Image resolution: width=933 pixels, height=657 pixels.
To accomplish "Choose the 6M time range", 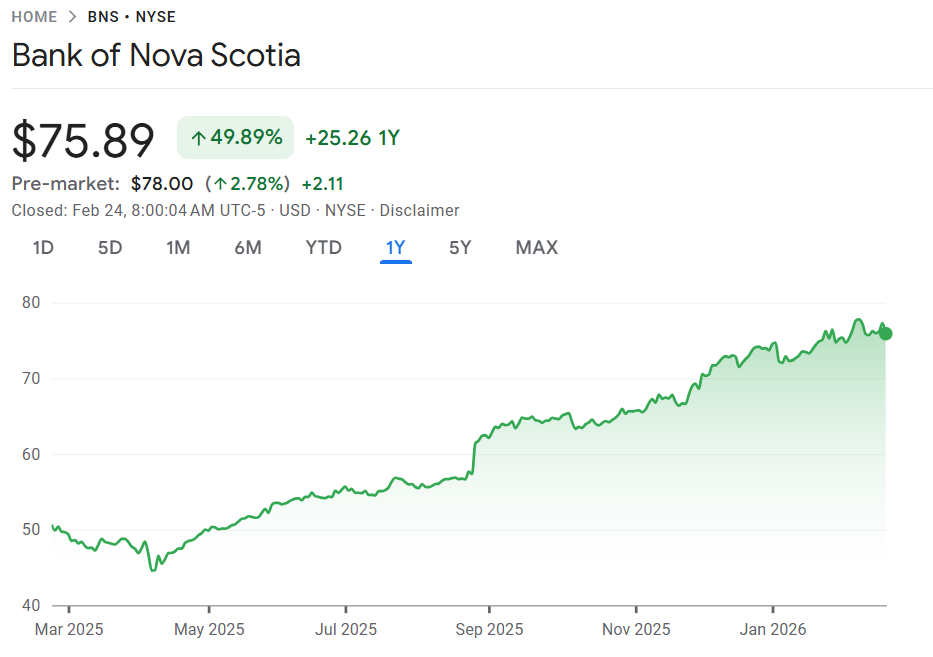I will click(248, 248).
